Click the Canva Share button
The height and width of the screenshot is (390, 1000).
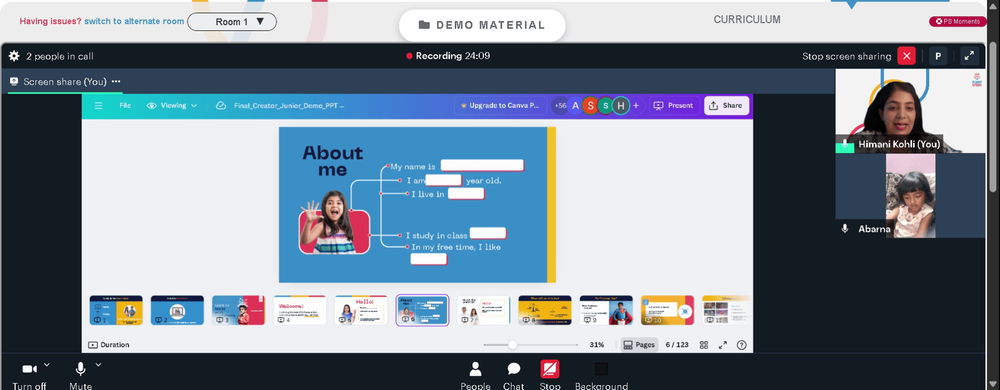tap(726, 106)
